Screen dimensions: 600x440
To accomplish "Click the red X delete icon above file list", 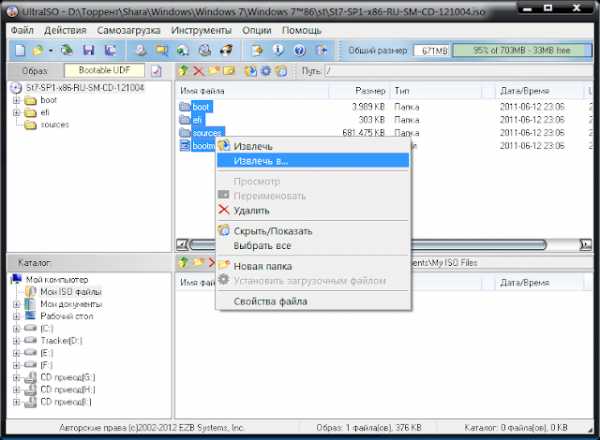I will coord(198,71).
